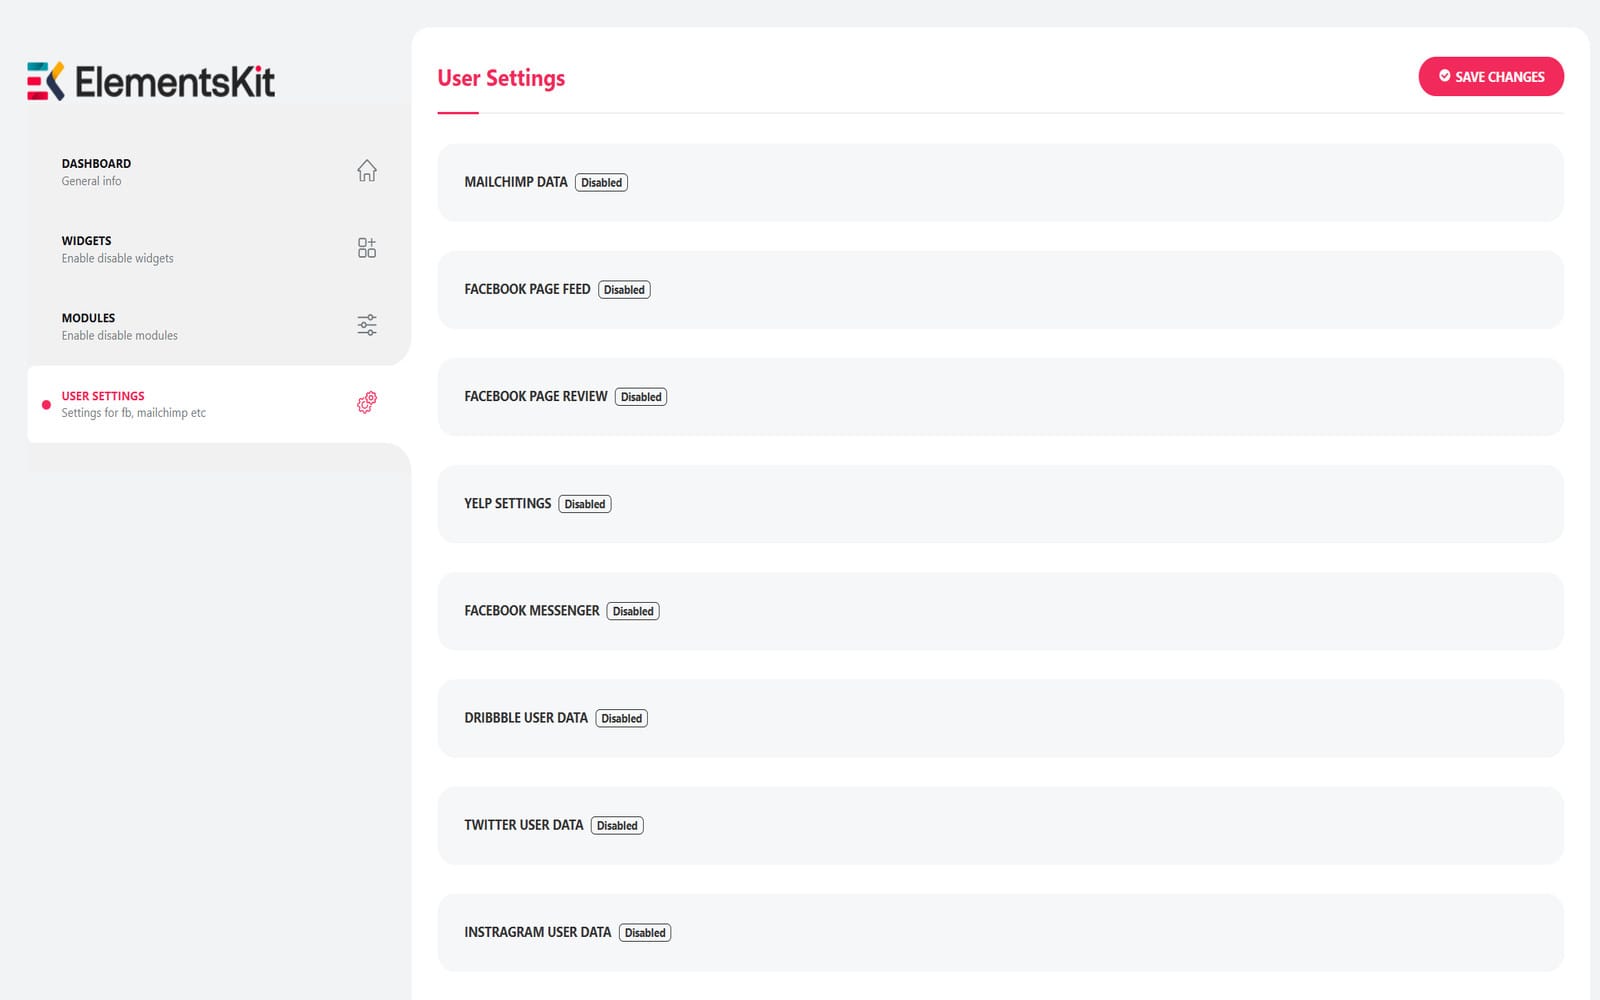Go to Modules menu item
This screenshot has height=1000, width=1600.
tap(219, 326)
